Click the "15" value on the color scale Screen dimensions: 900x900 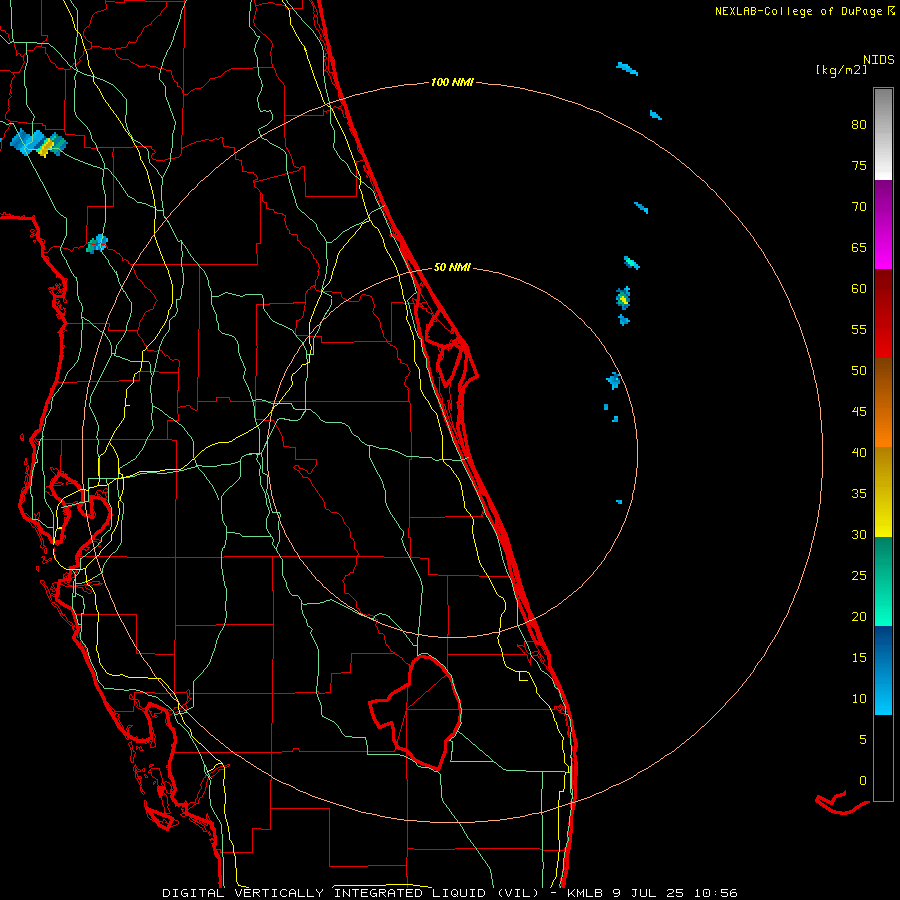pyautogui.click(x=859, y=657)
